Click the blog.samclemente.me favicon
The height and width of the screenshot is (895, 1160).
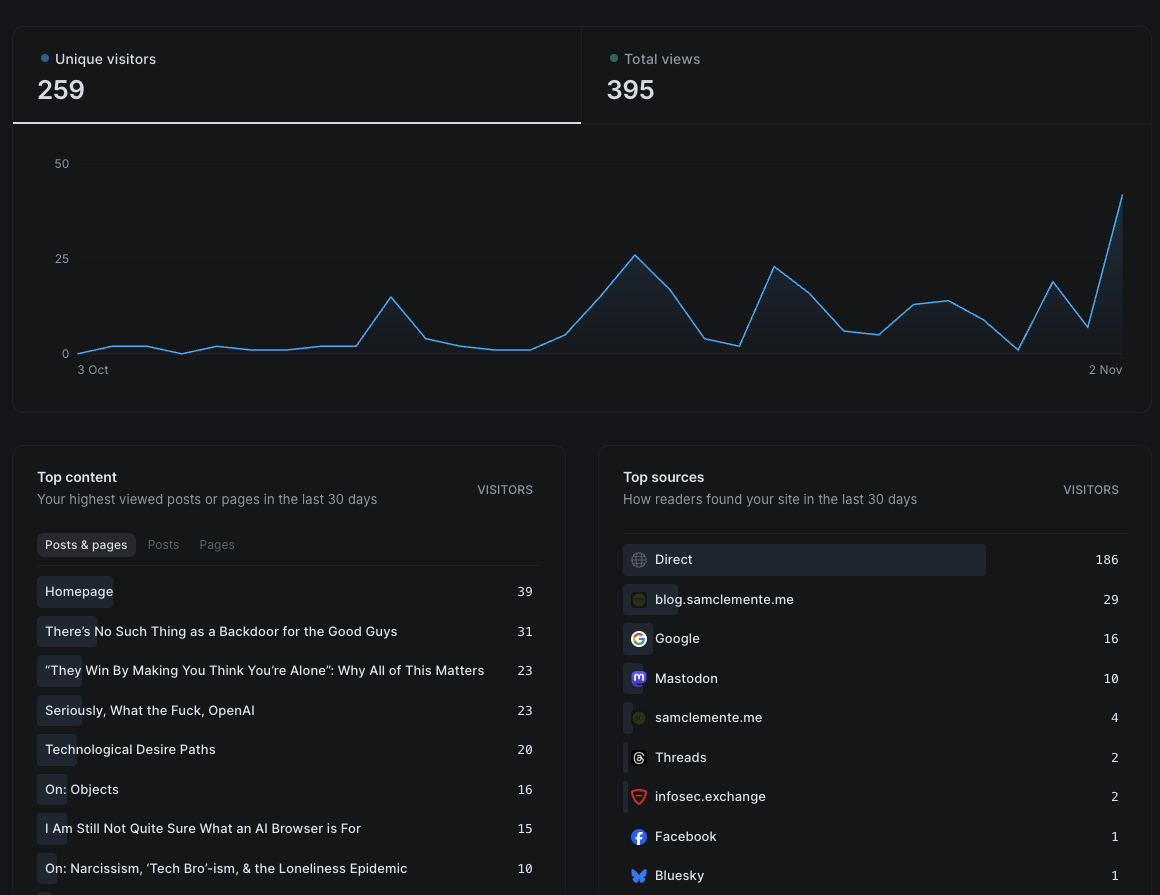[639, 600]
